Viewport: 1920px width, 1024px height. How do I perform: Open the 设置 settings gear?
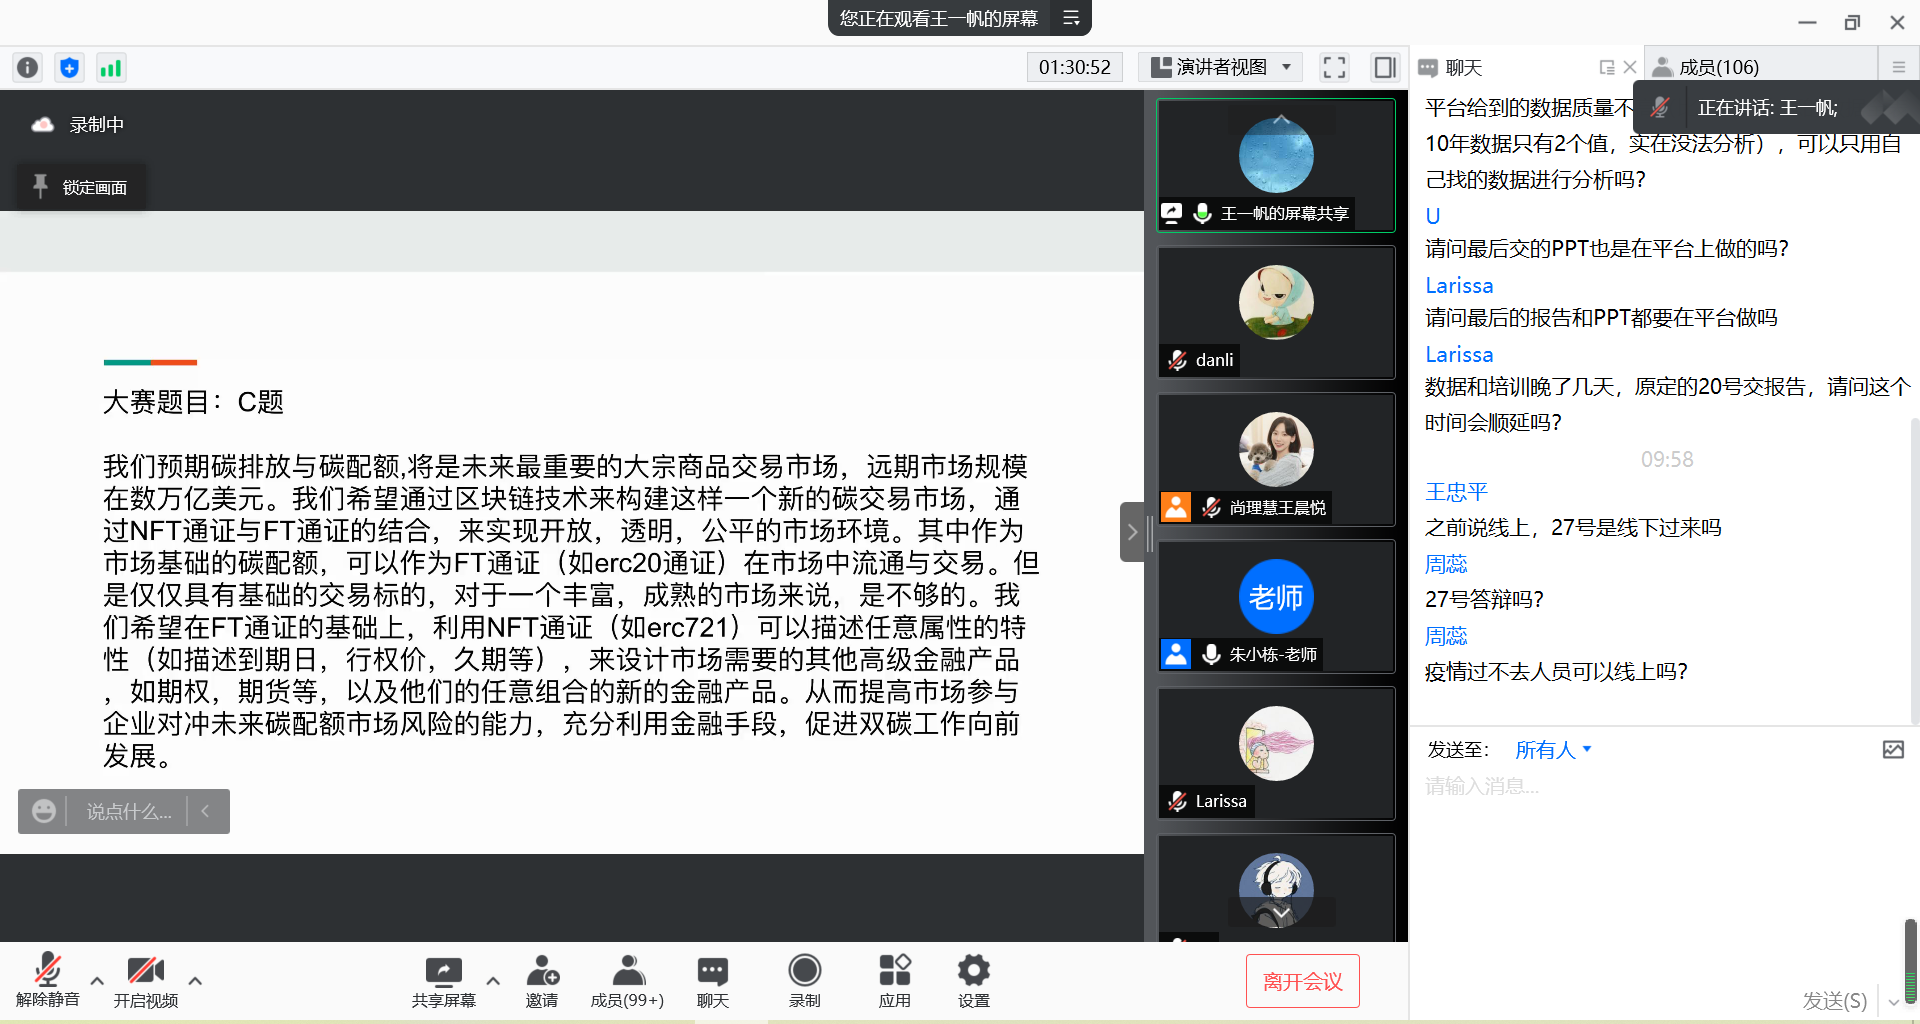tap(973, 980)
